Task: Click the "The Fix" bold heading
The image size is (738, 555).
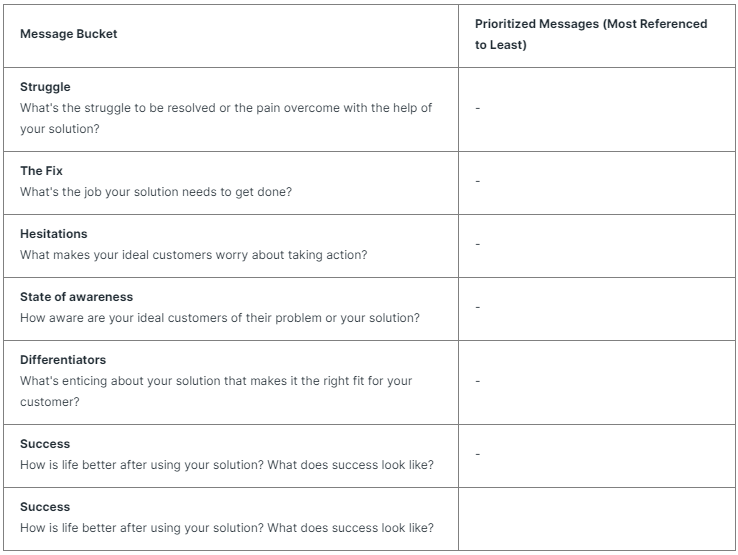Action: (41, 171)
